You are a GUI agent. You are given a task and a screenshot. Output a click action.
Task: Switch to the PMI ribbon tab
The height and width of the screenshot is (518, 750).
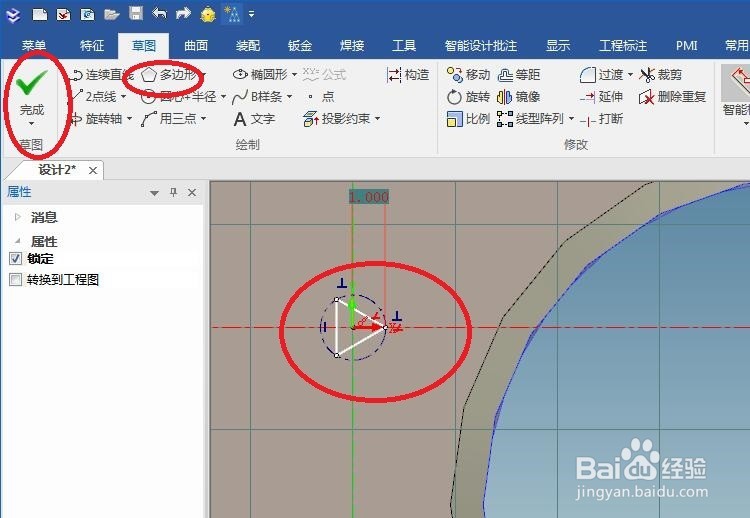686,45
